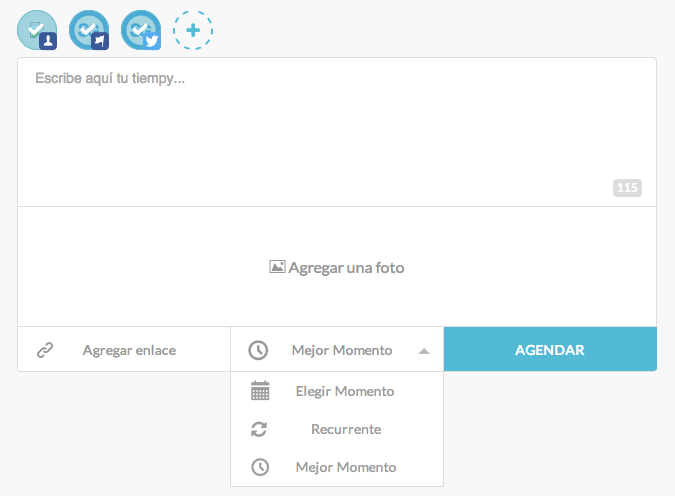Click the clock icon in the dropdown list
Viewport: 675px width, 496px height.
click(260, 467)
